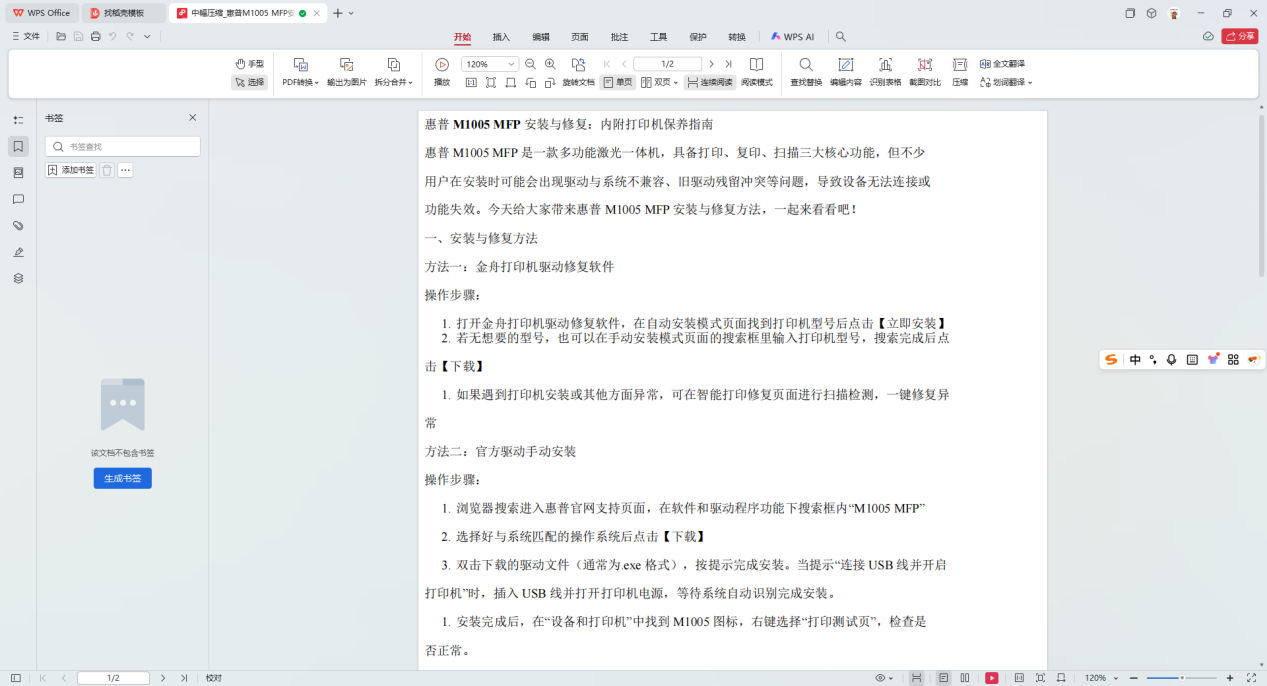The height and width of the screenshot is (686, 1267).
Task: Click the open folder quick access icon
Action: coord(61,36)
